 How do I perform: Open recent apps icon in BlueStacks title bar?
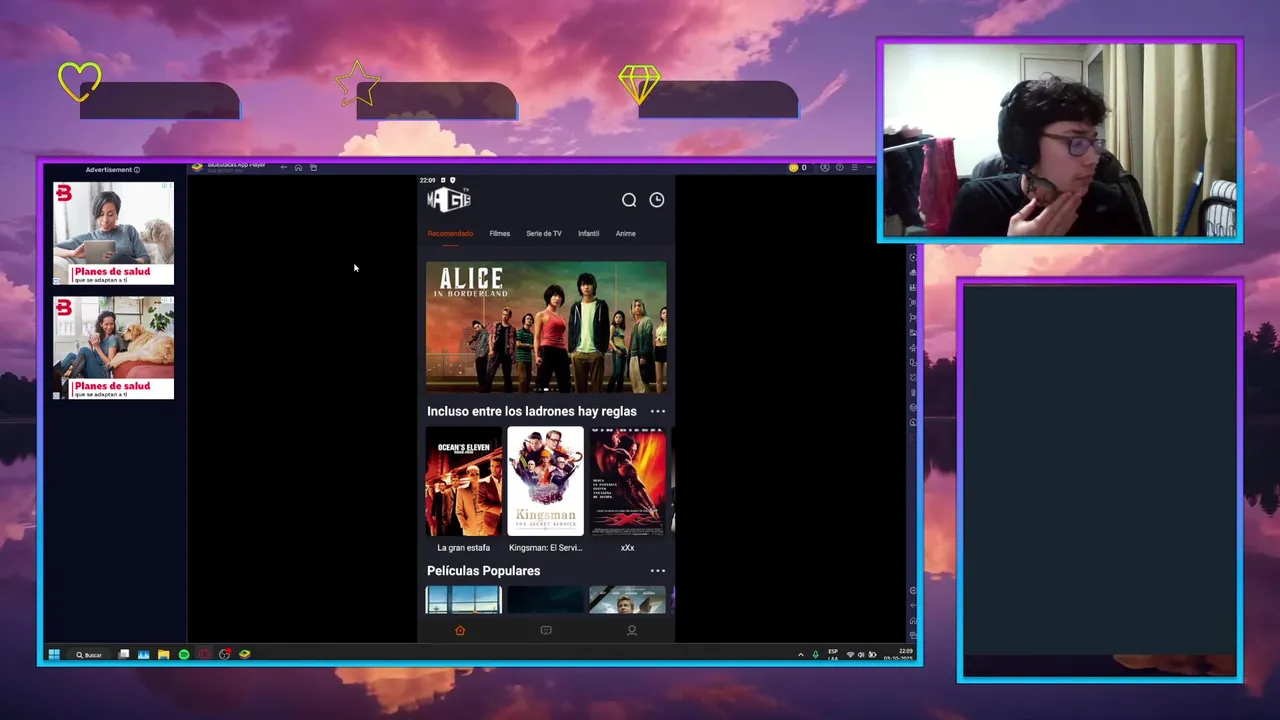(x=313, y=167)
